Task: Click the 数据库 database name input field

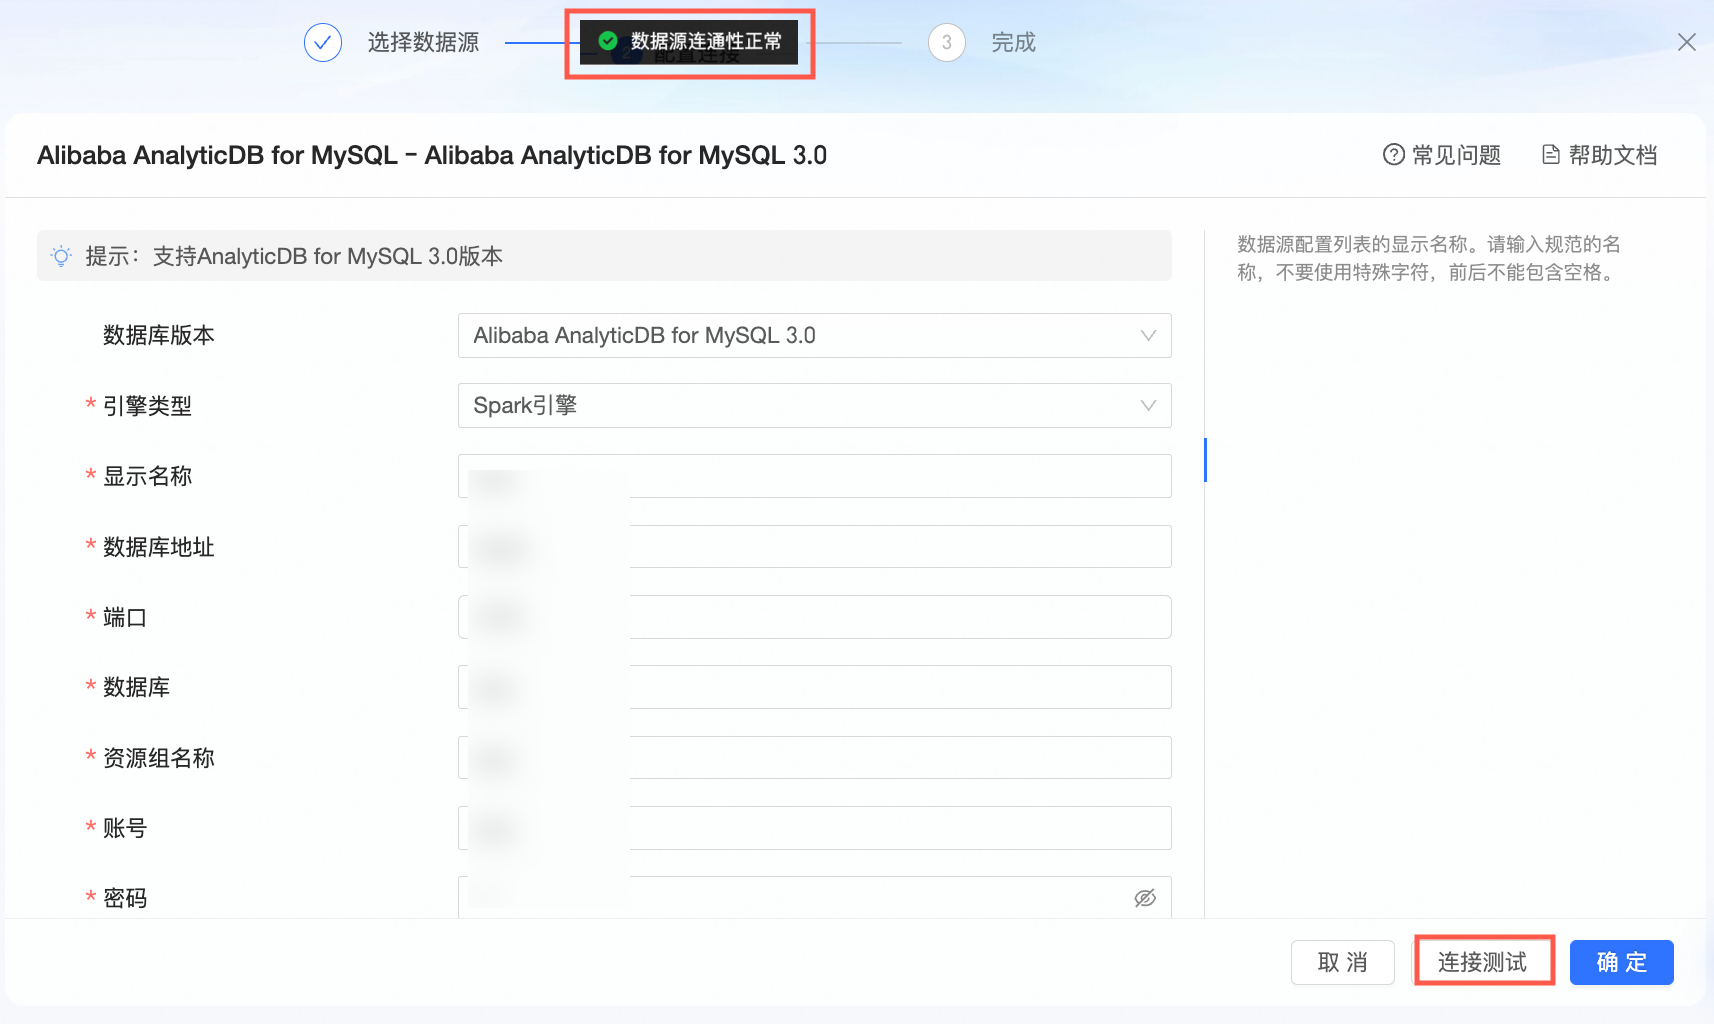Action: coord(814,687)
